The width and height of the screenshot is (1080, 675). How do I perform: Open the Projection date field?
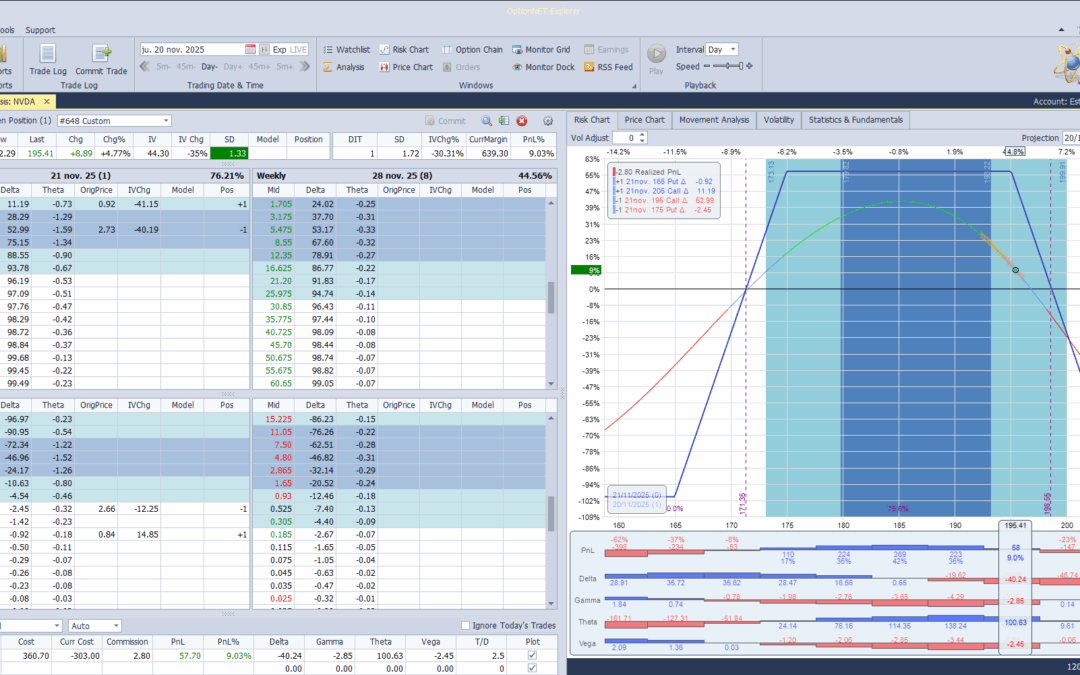click(1070, 138)
